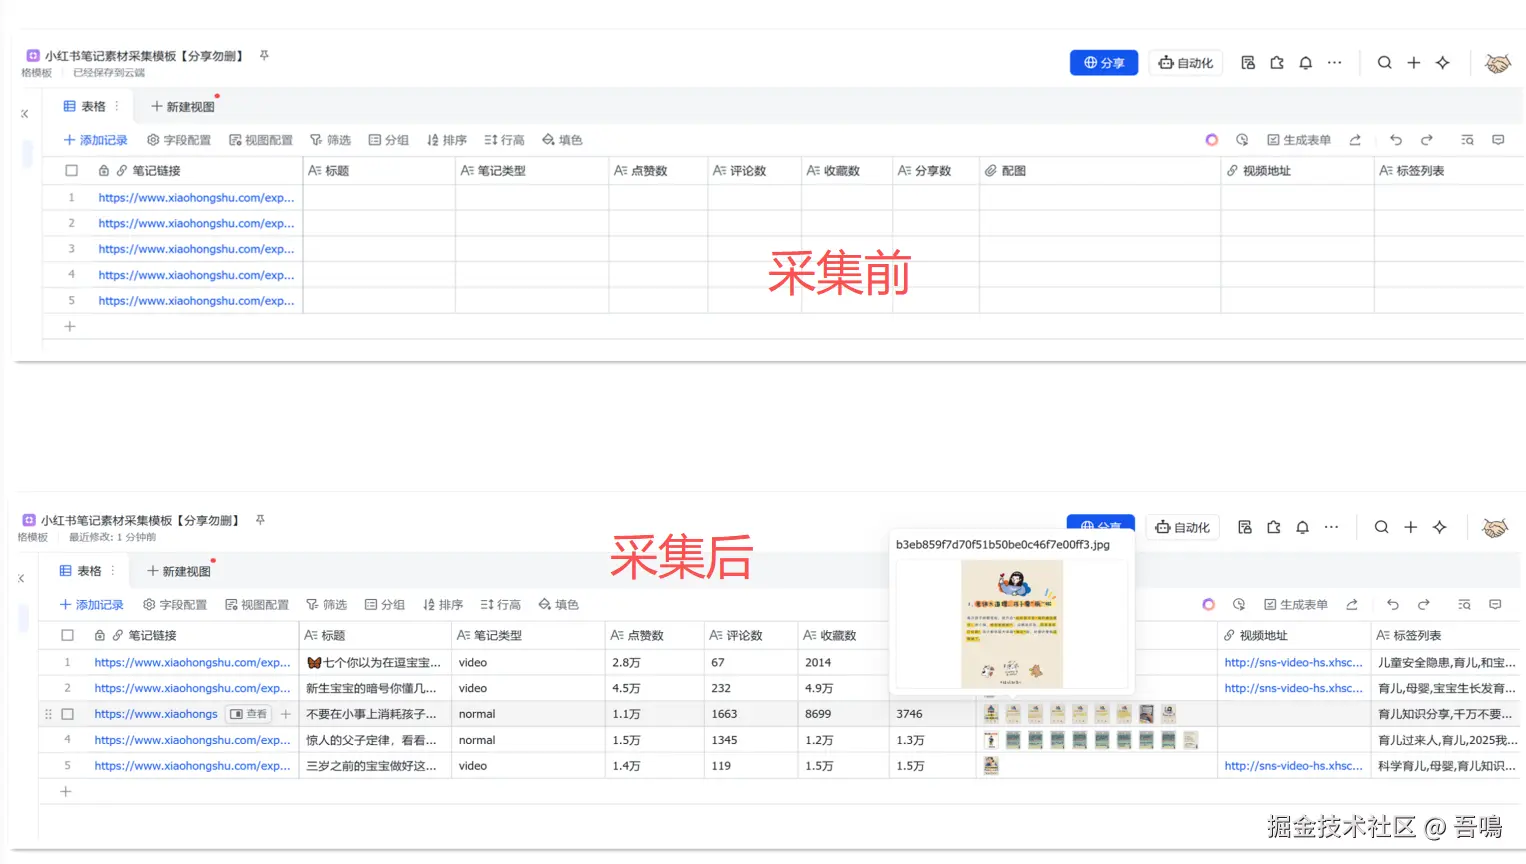
Task: Redo the action in 采集前 toolbar
Action: (1427, 140)
